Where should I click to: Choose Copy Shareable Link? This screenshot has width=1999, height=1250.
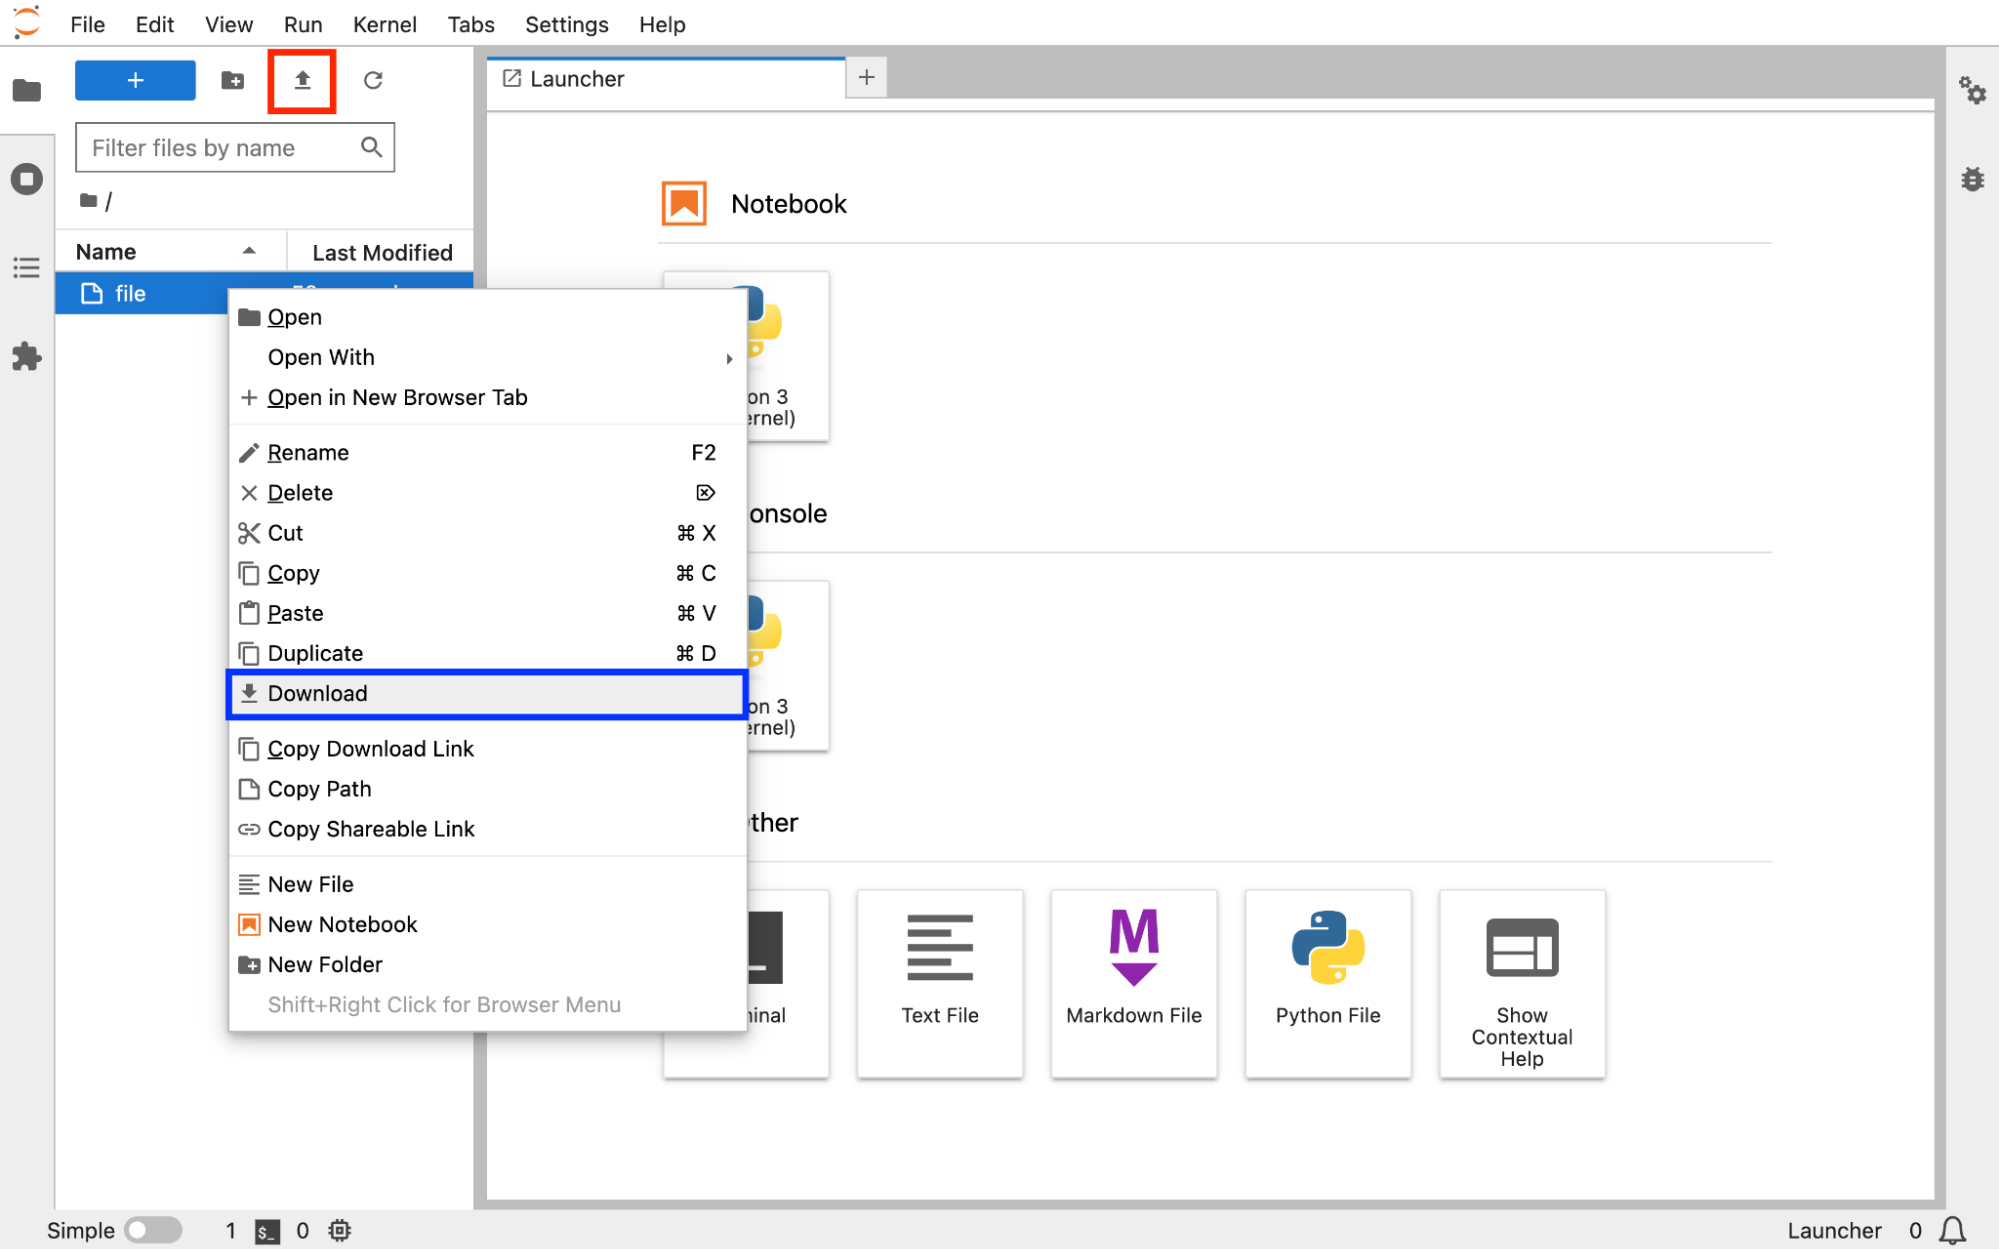pyautogui.click(x=487, y=829)
